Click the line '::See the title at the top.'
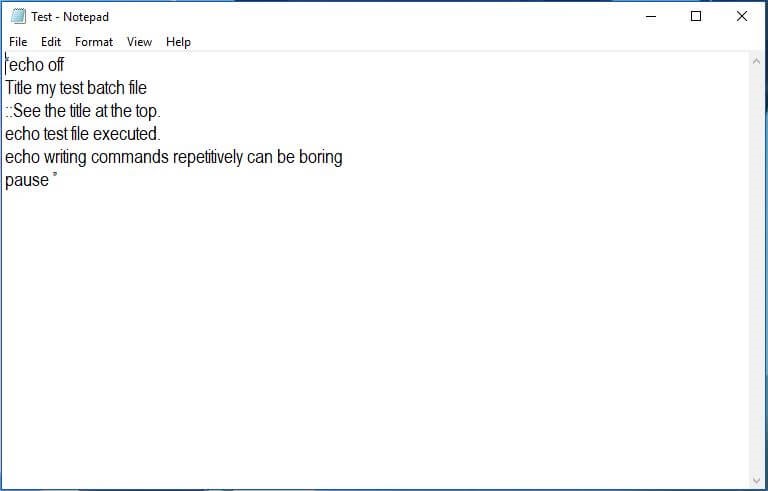 tap(83, 111)
